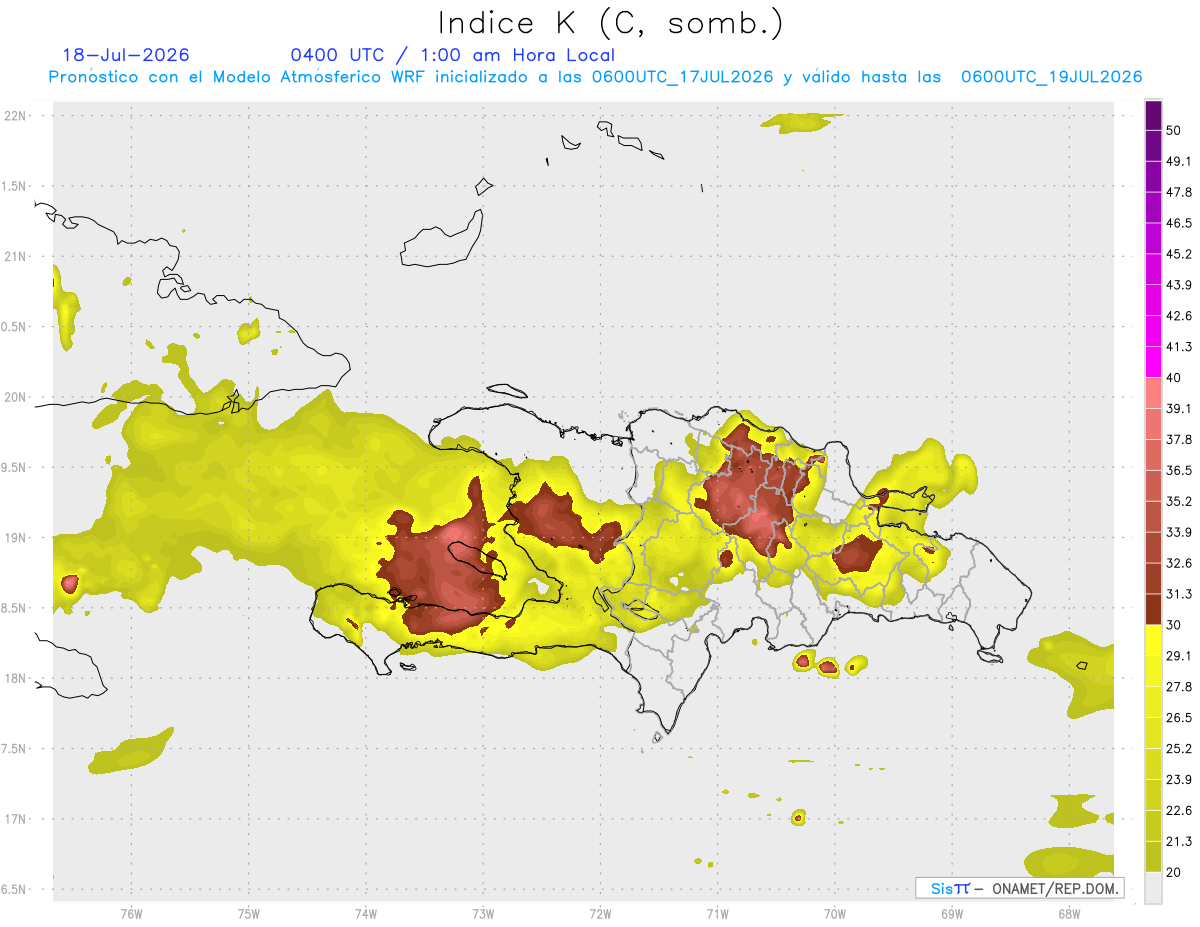Click the colorbar value '29.1'
Viewport: 1200px width, 927px height.
pos(1180,656)
